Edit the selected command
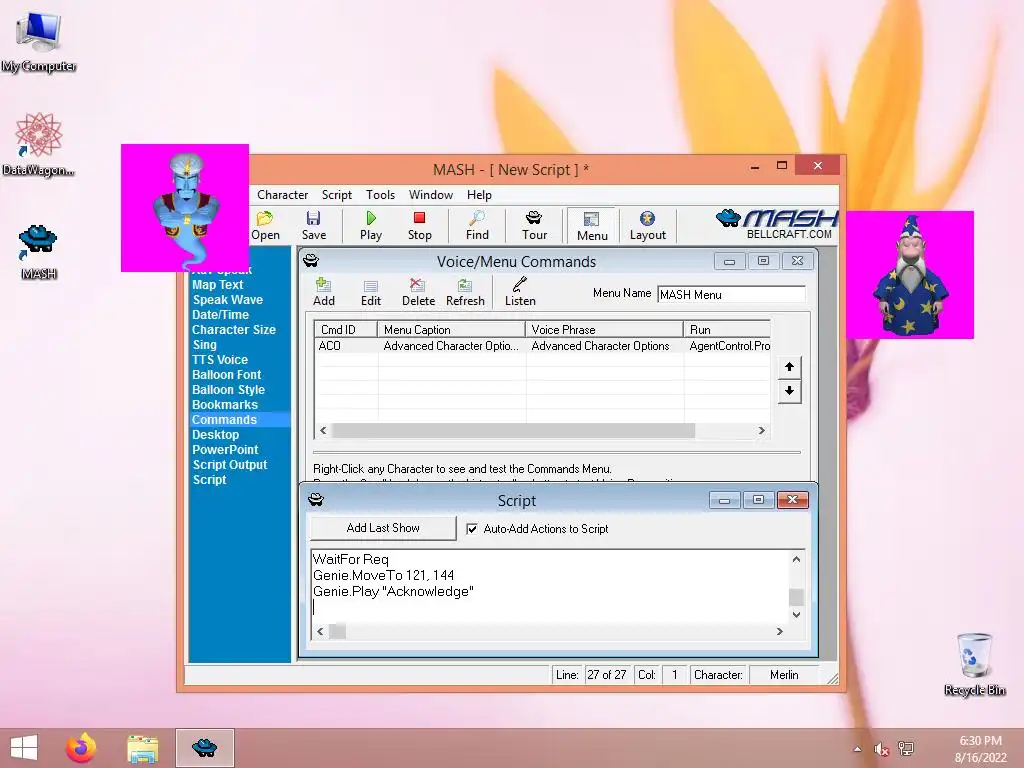1024x768 pixels. [x=370, y=292]
